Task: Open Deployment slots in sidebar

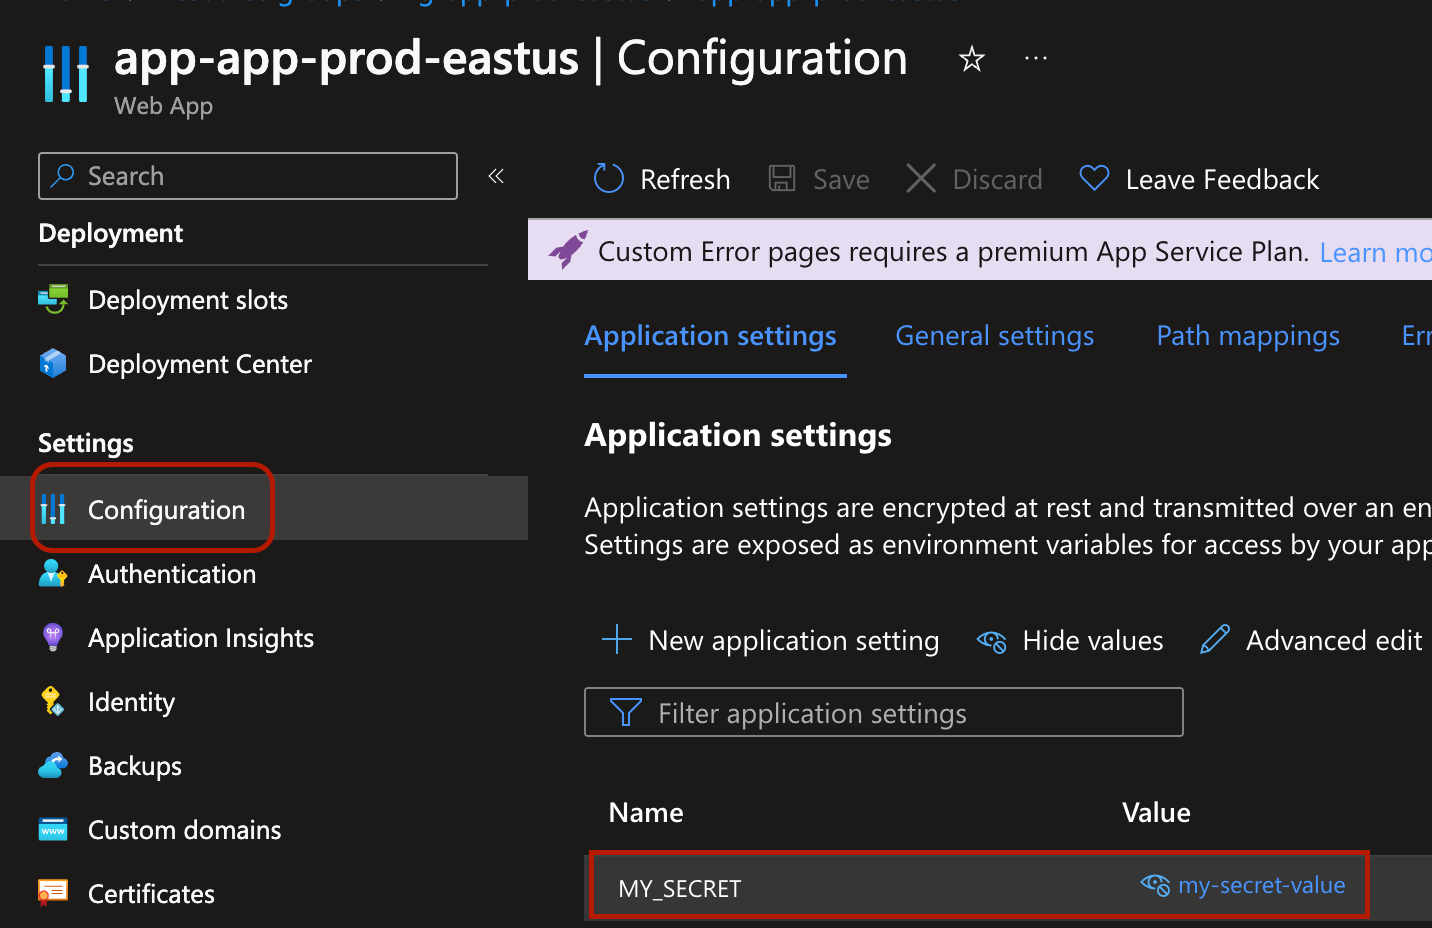Action: click(188, 300)
